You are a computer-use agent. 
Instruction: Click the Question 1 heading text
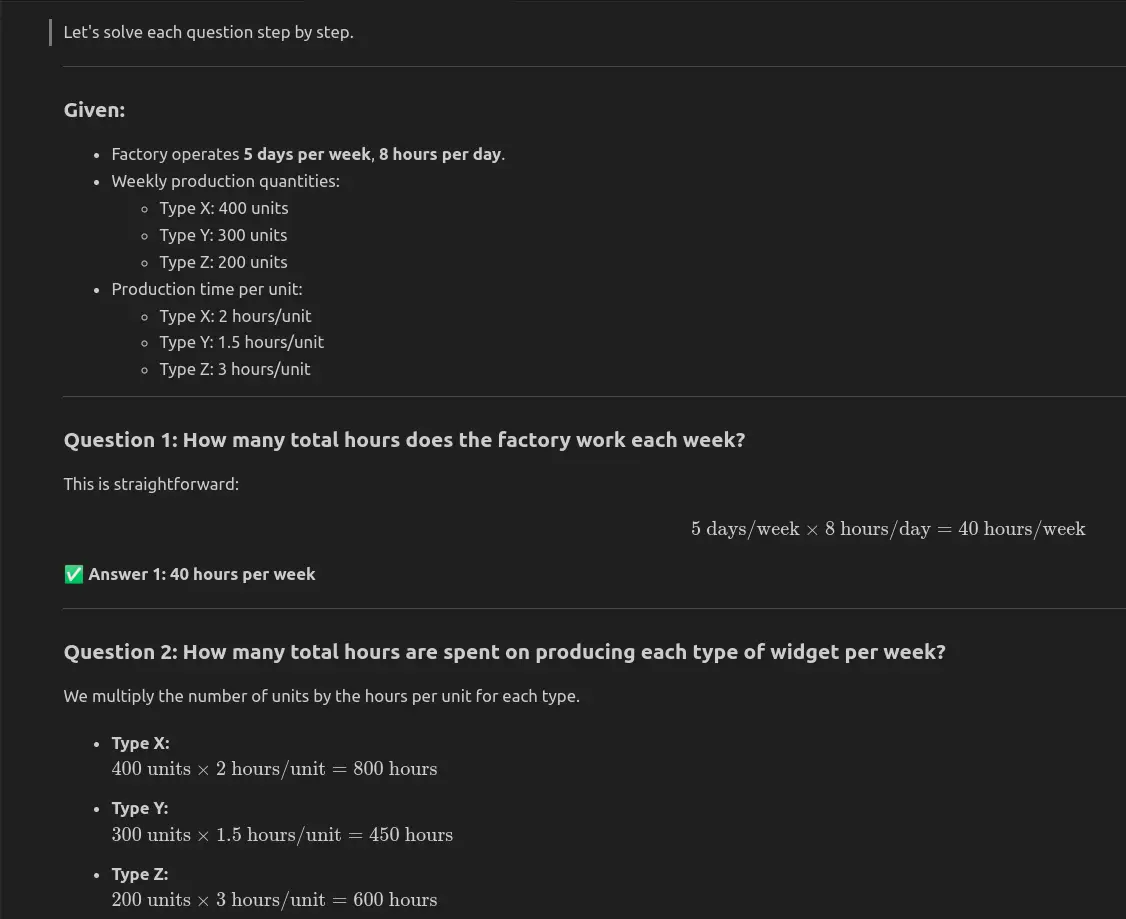tap(404, 440)
